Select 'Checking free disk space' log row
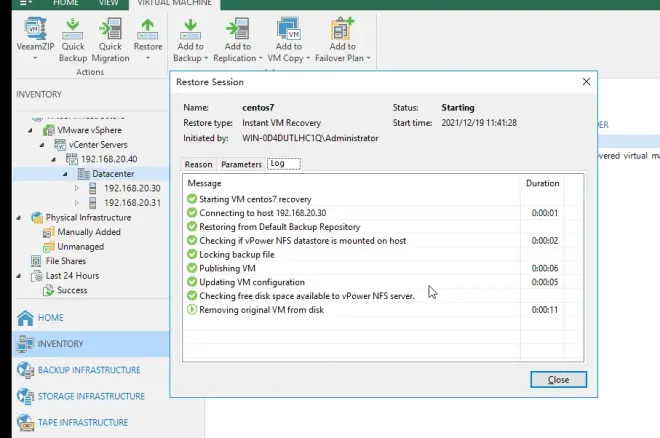The width and height of the screenshot is (660, 438). (383, 296)
